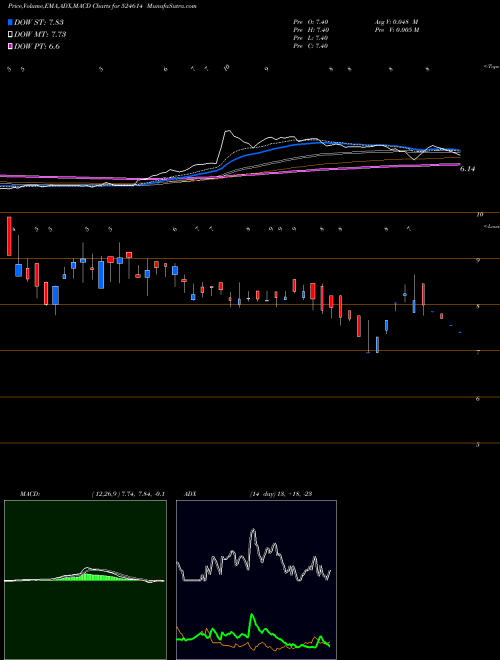
Task: Click the 'Pre L: 7.40' low value
Action: tap(311, 38)
